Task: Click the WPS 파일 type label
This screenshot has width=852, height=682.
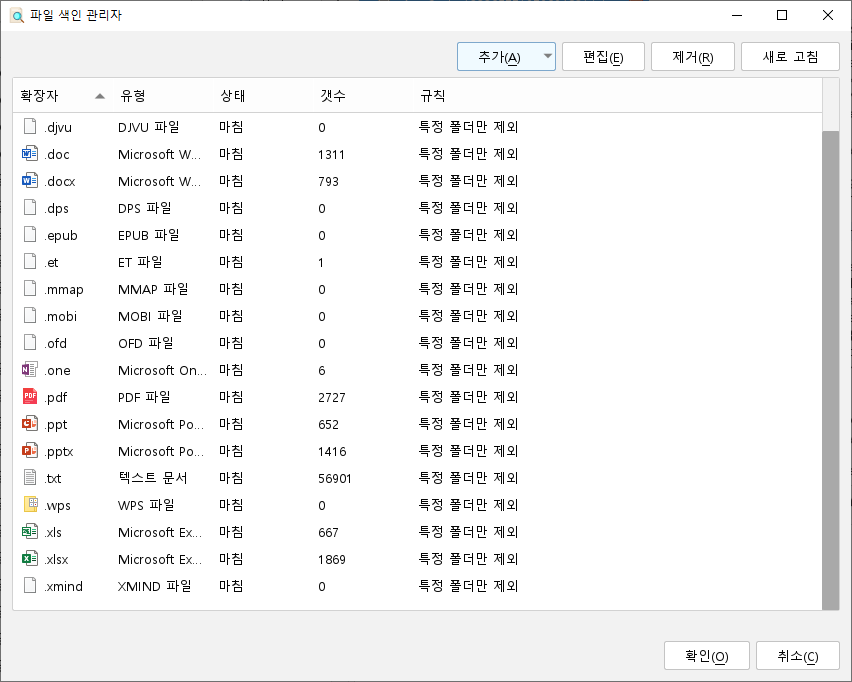Action: pyautogui.click(x=146, y=505)
